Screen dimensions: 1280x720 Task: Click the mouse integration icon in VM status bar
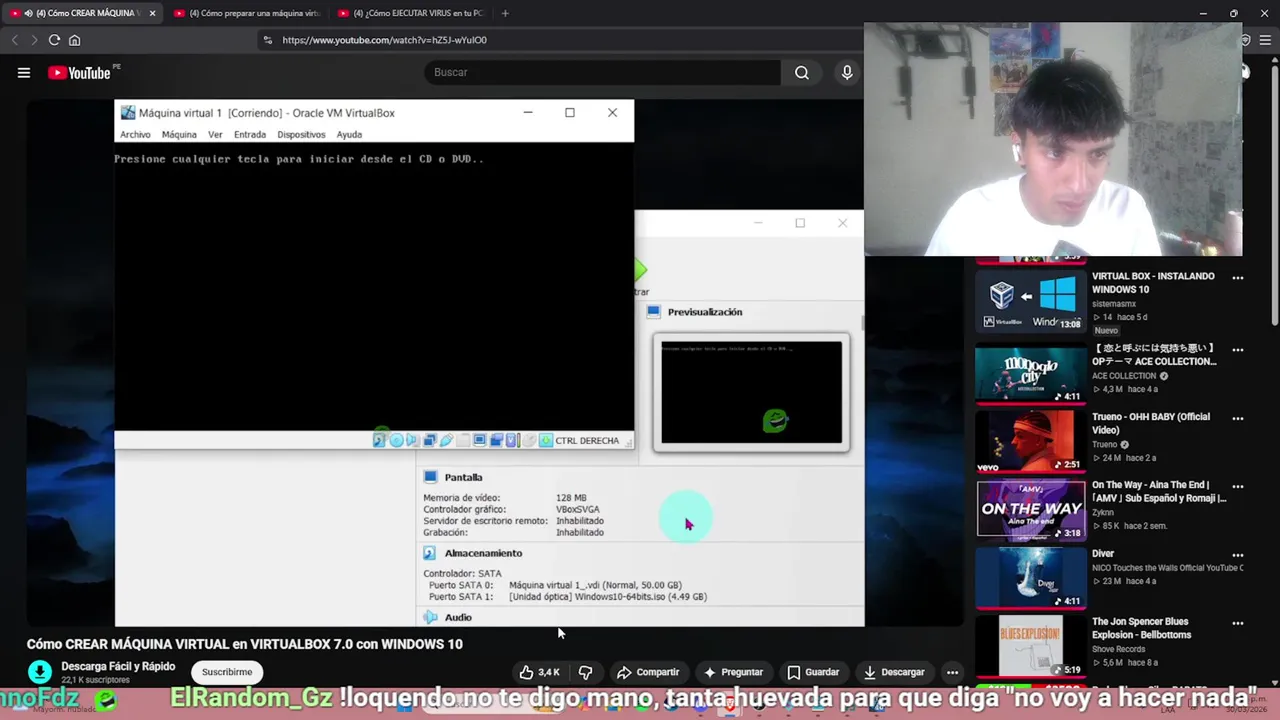coord(530,440)
